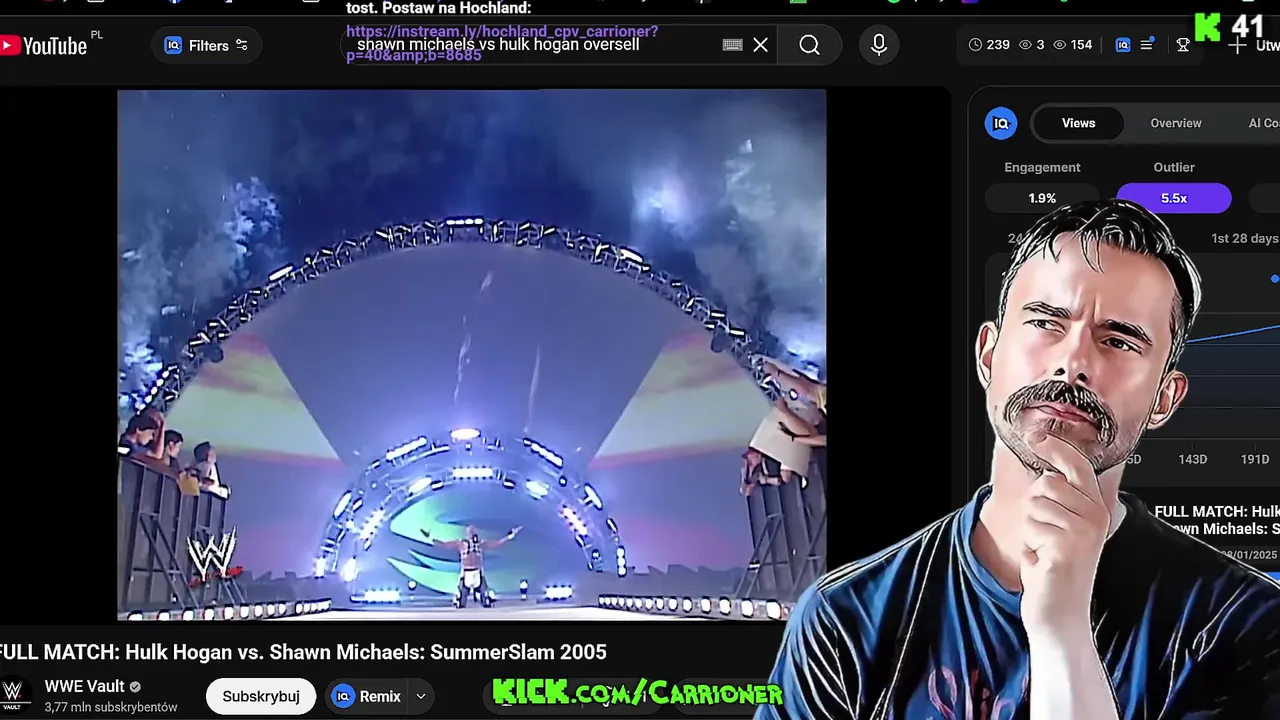Clear the search query with the X
The height and width of the screenshot is (720, 1280).
click(x=760, y=45)
